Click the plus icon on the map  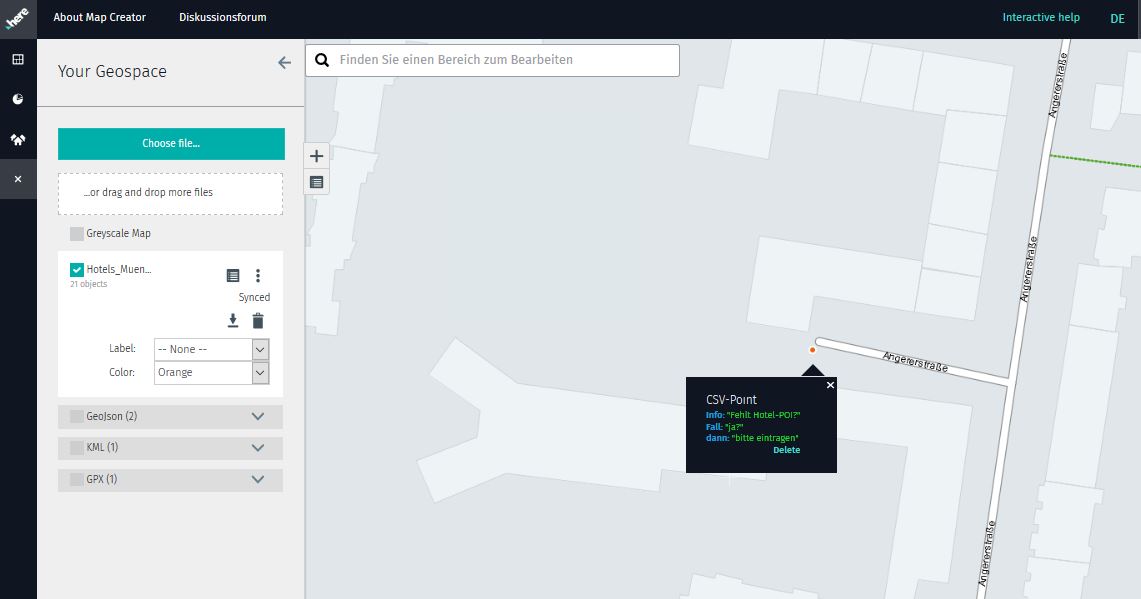point(317,156)
